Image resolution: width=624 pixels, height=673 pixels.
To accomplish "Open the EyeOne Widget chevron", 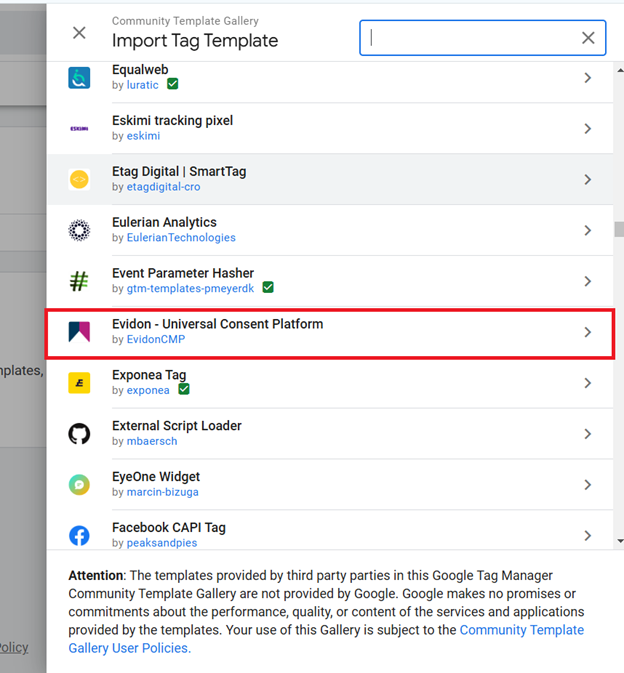I will 588,485.
